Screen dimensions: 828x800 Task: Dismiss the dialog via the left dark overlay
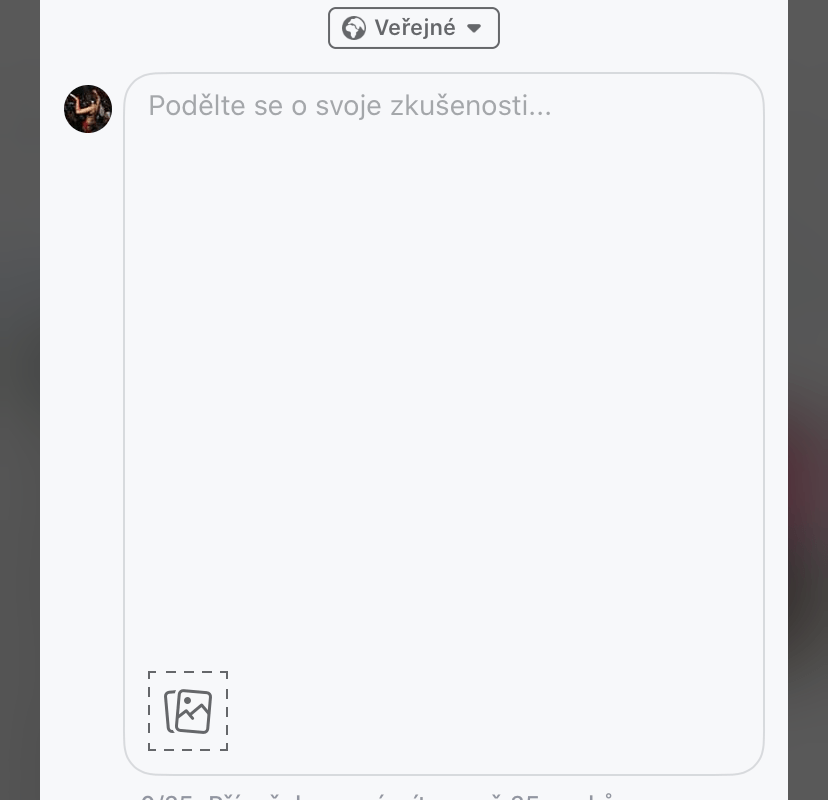20,400
